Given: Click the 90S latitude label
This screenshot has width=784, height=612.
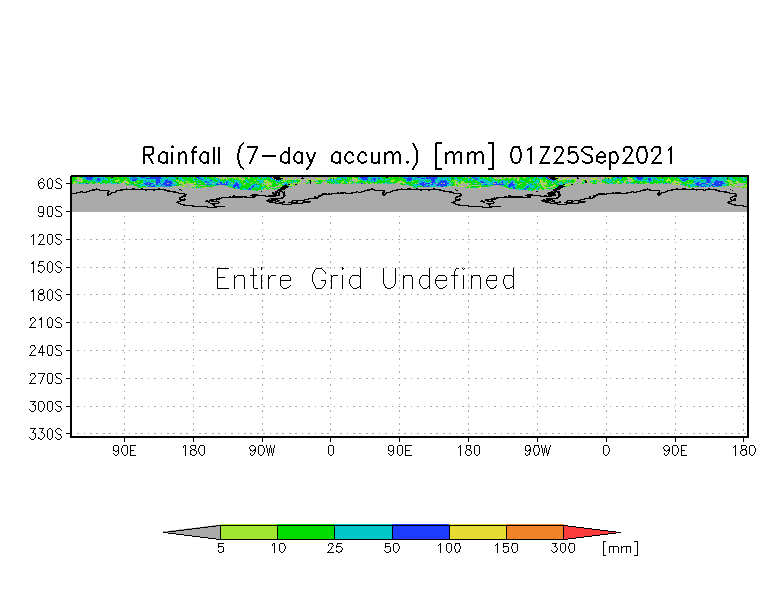Looking at the screenshot, I should pyautogui.click(x=50, y=212).
